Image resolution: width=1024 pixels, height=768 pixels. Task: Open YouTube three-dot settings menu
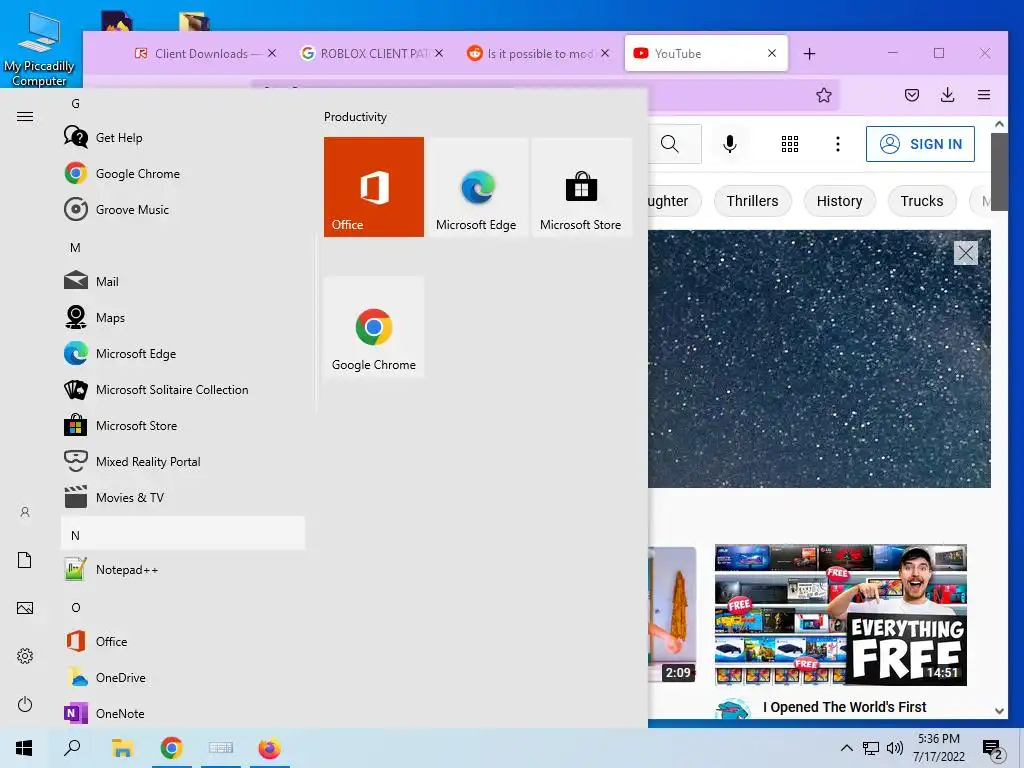(x=838, y=144)
